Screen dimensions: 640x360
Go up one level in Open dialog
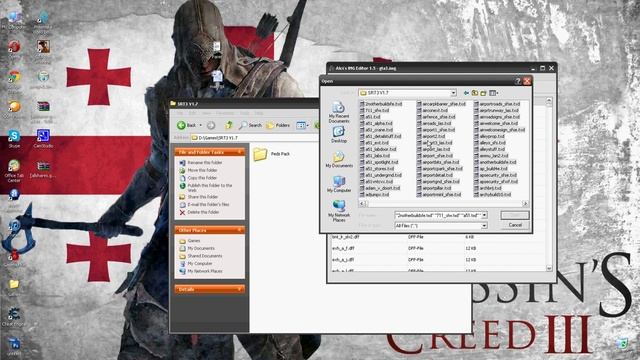pyautogui.click(x=475, y=93)
